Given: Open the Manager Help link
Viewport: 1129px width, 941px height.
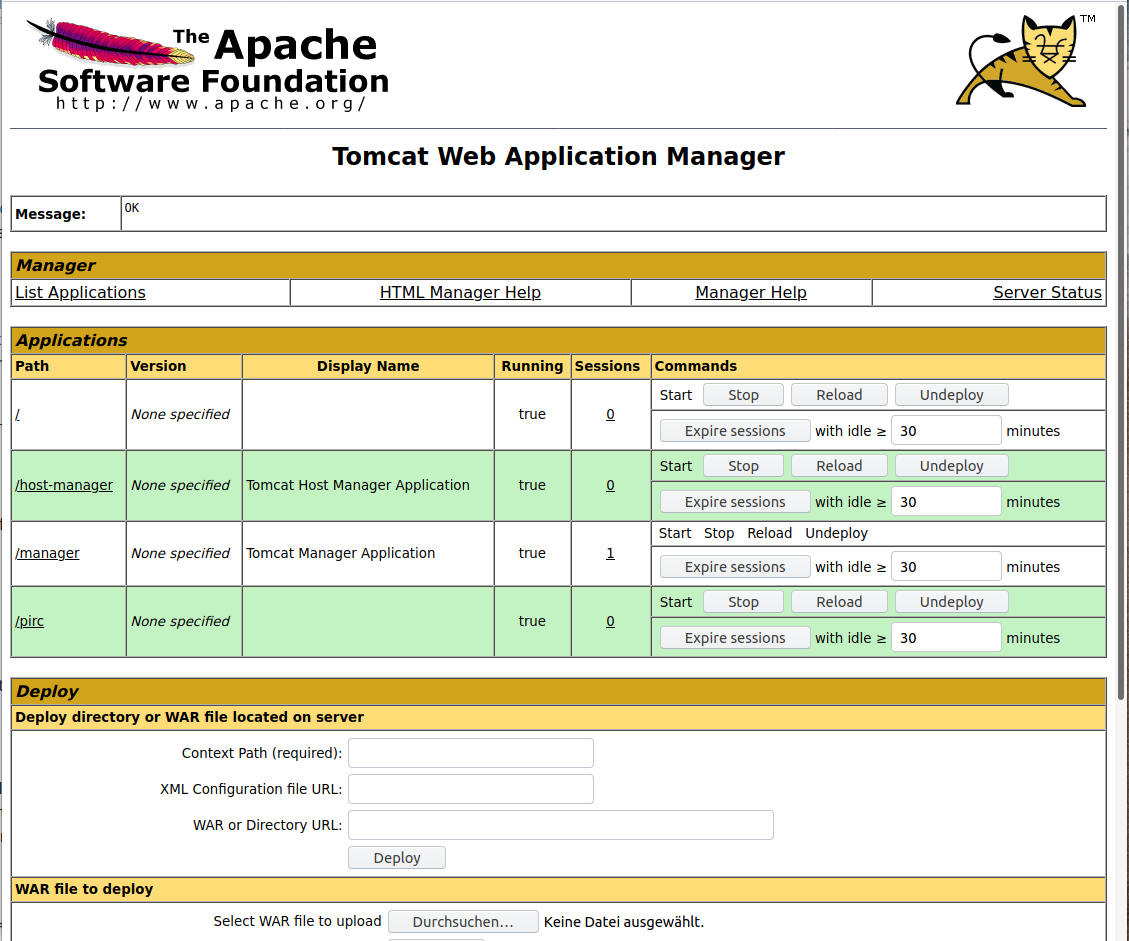Looking at the screenshot, I should (x=751, y=292).
